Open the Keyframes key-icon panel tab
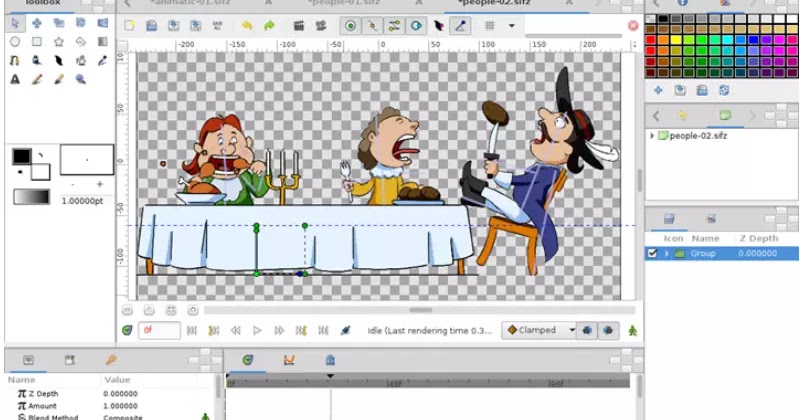The image size is (800, 420). click(x=111, y=360)
